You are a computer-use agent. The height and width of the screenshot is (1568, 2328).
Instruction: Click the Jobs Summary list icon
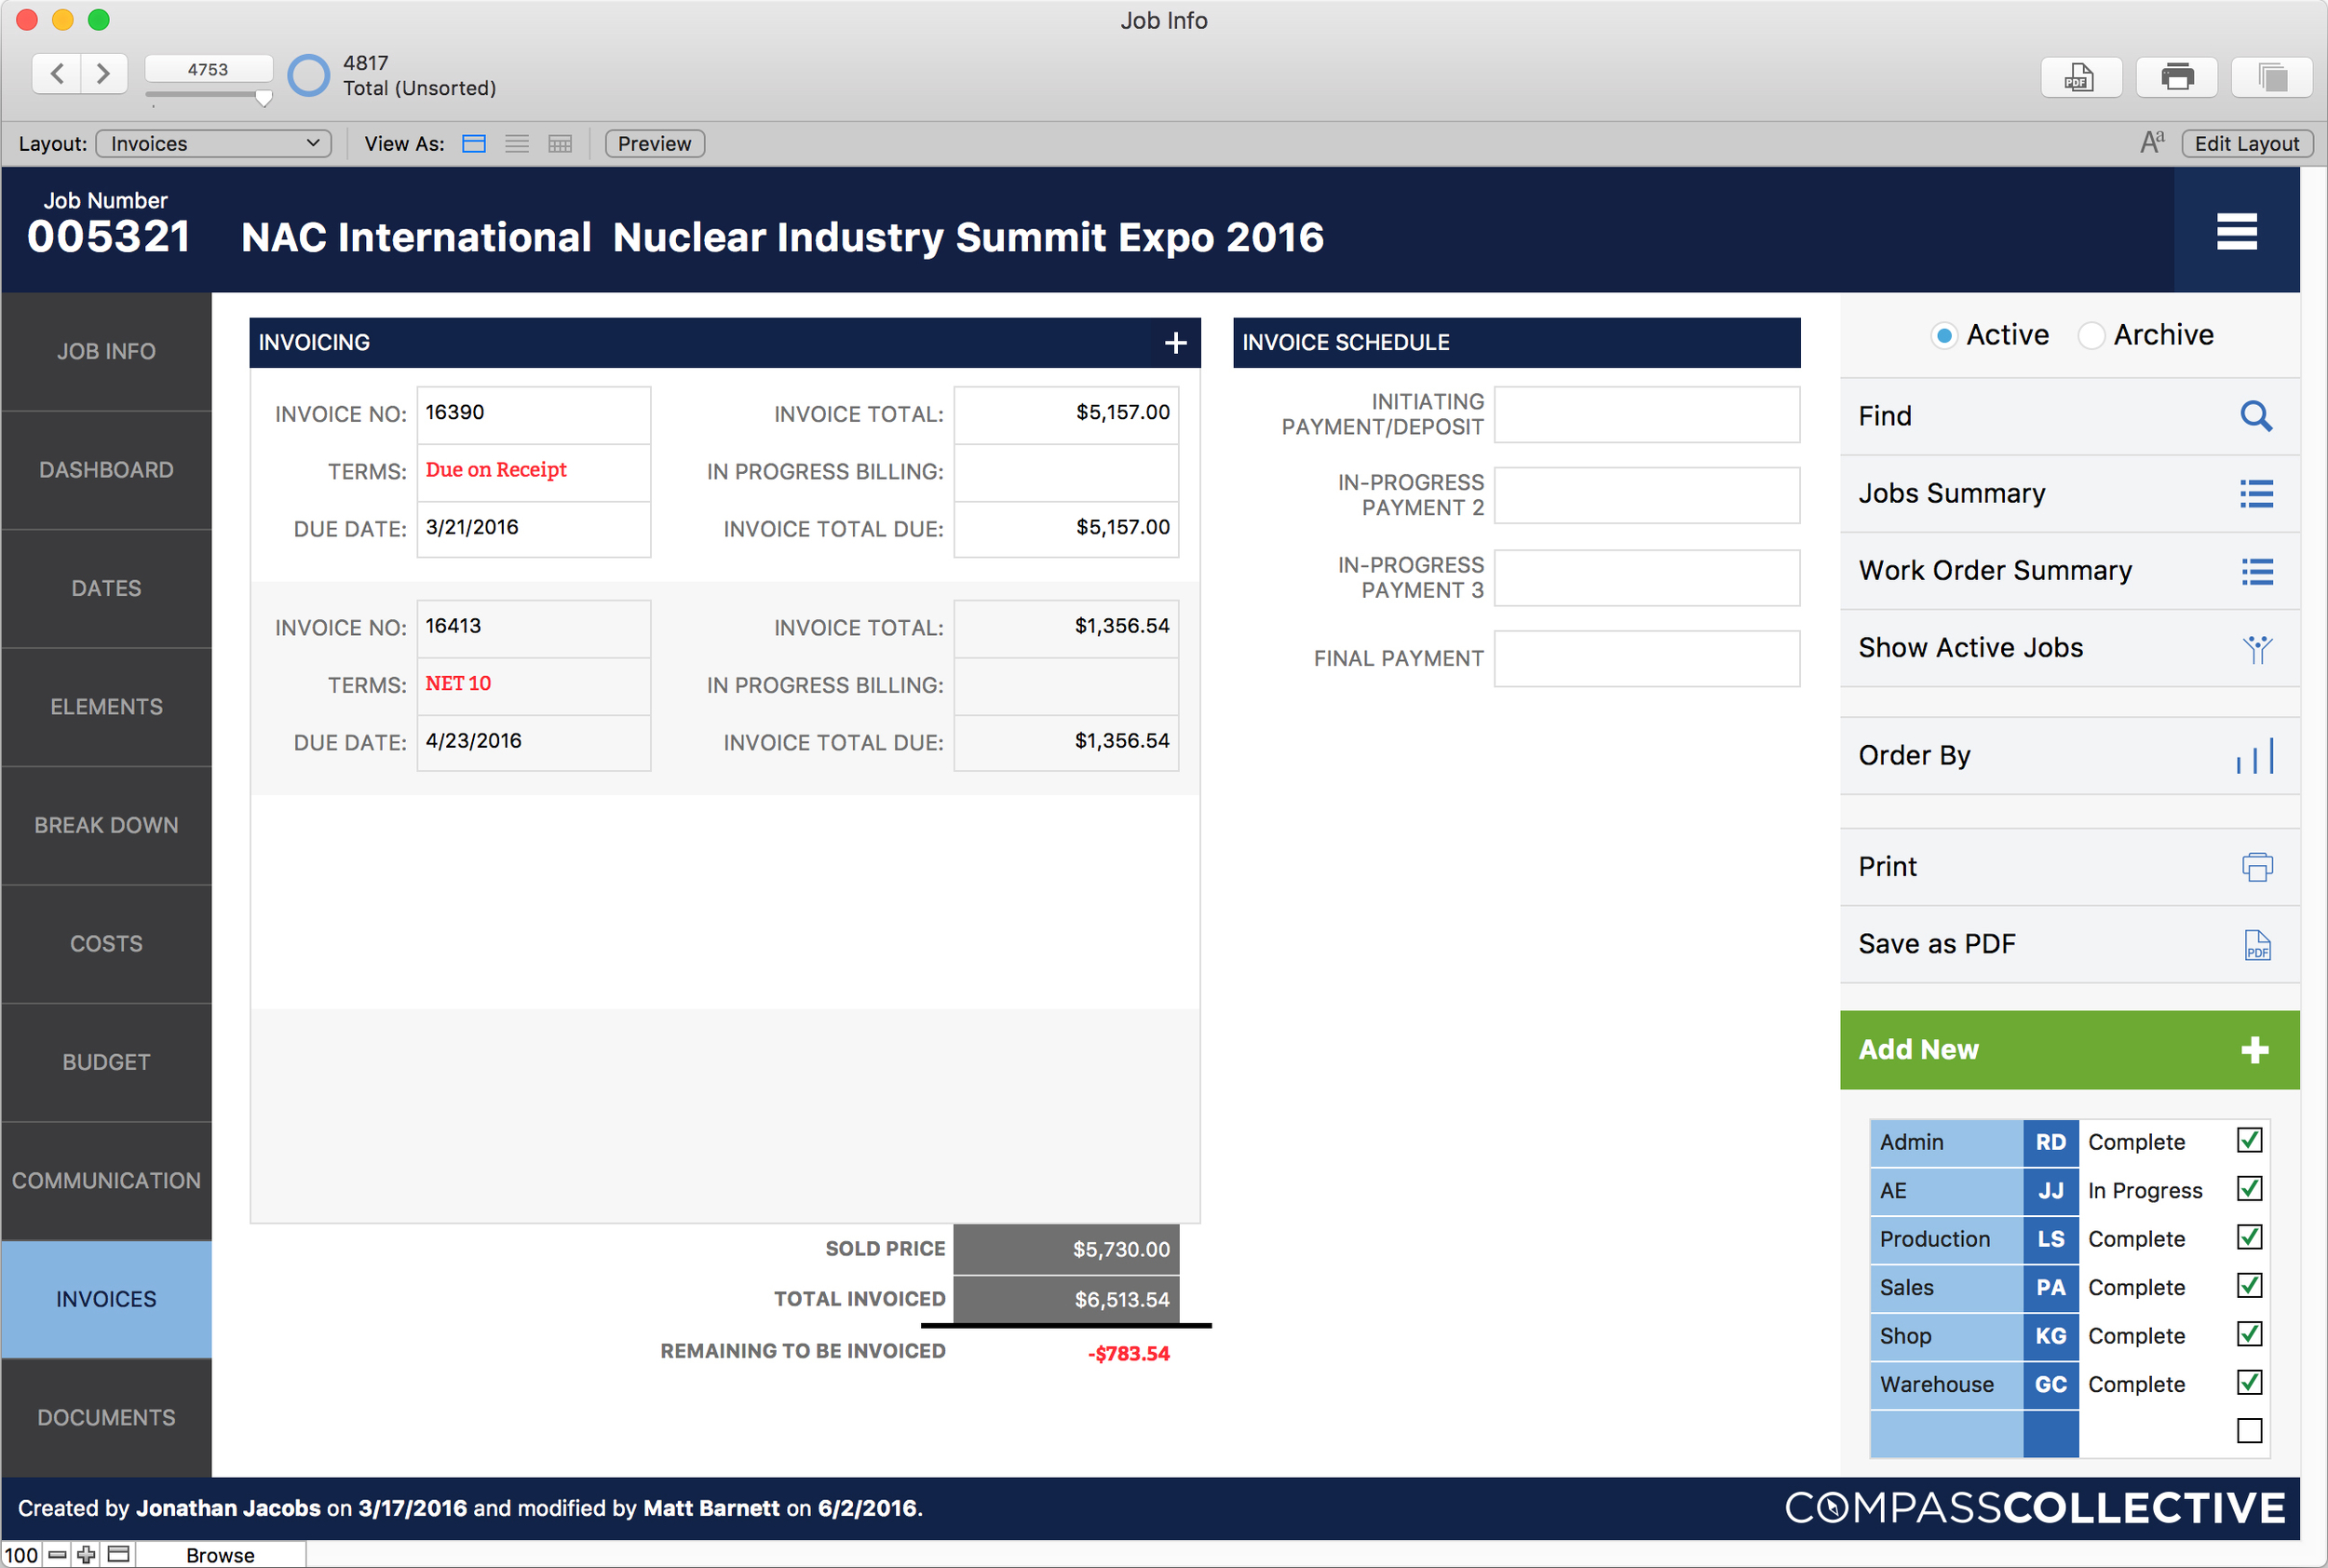click(x=2256, y=494)
